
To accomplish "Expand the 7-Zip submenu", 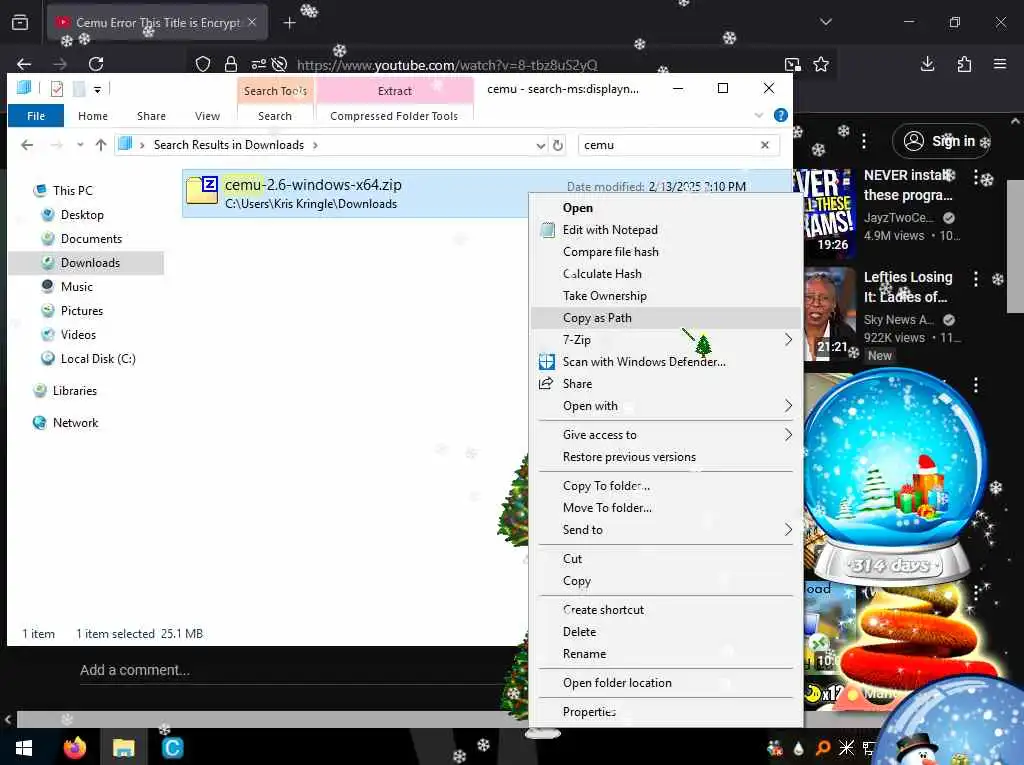I will click(666, 340).
